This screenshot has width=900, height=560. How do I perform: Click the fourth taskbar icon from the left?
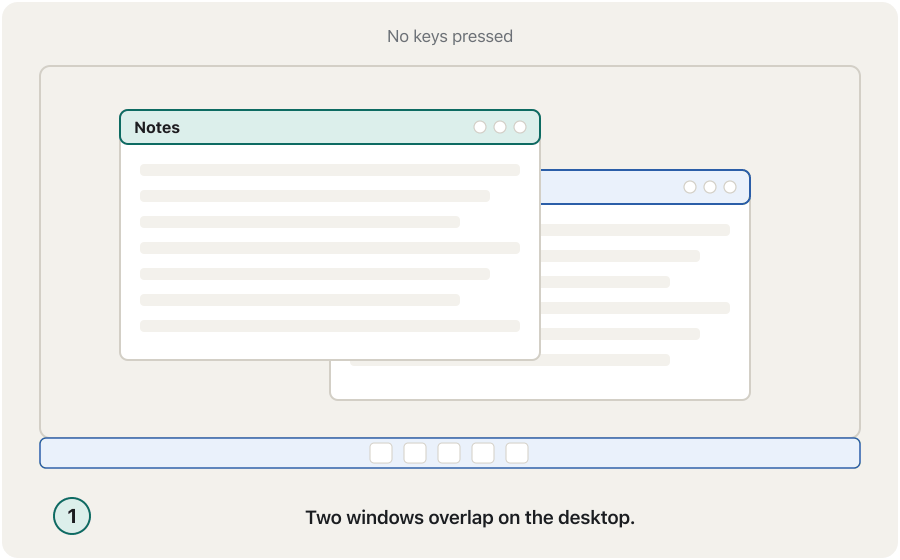483,453
